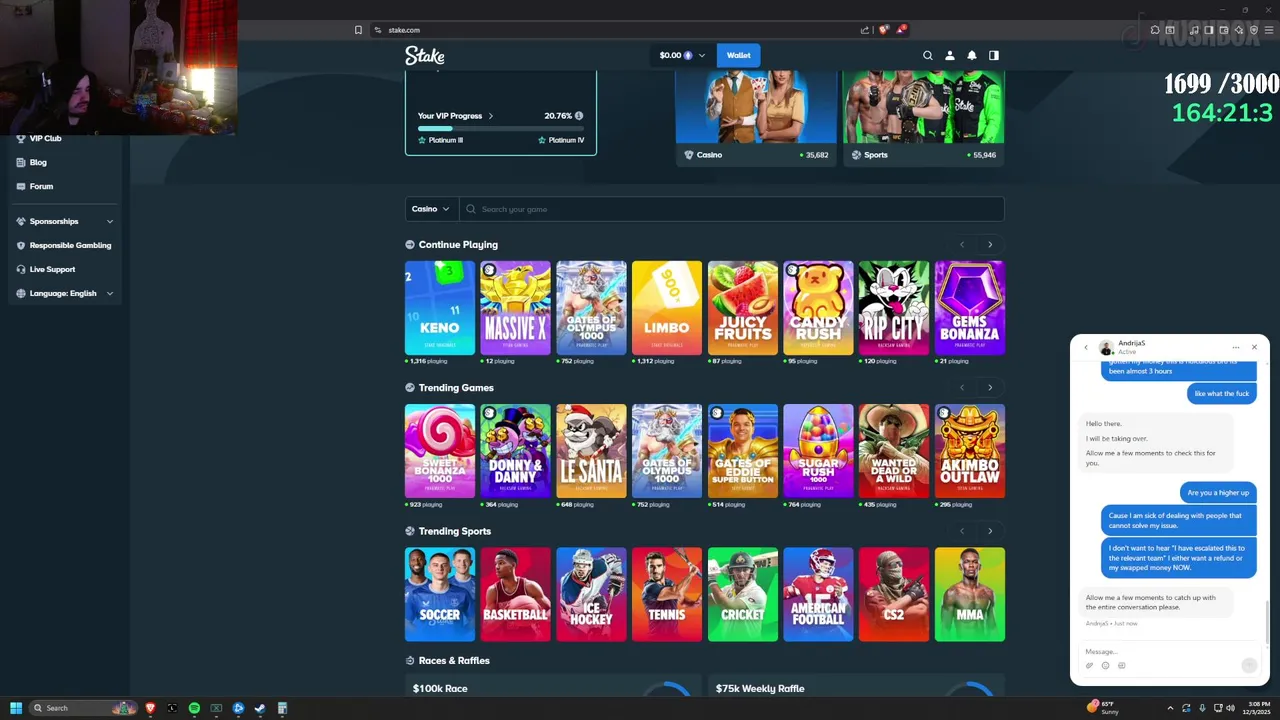The width and height of the screenshot is (1280, 720).
Task: Toggle the side panel icon in the Stake header
Action: click(994, 56)
